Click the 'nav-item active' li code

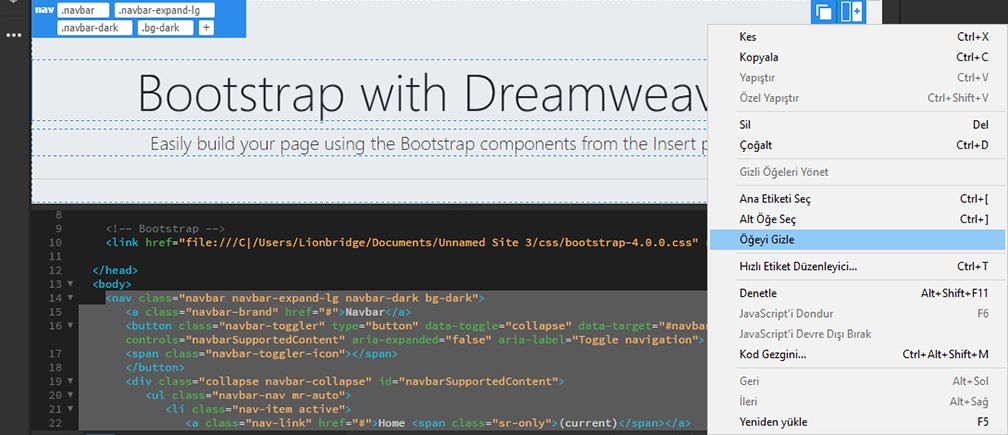pyautogui.click(x=258, y=409)
